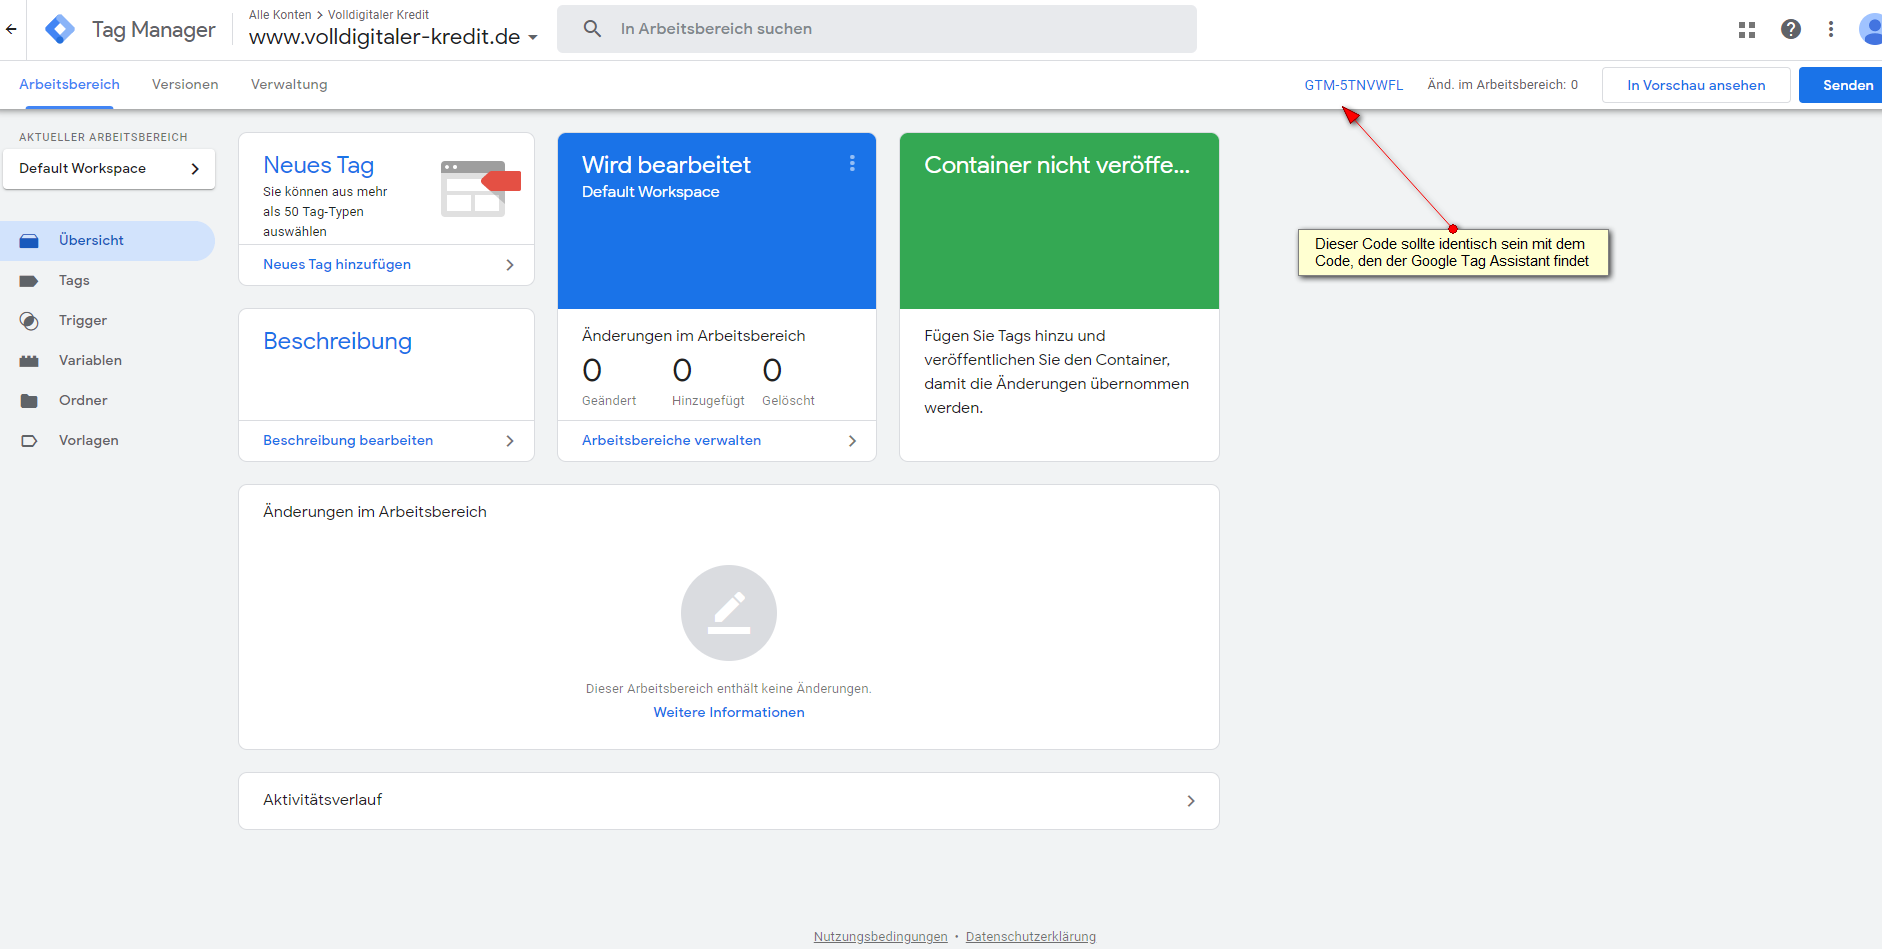Click the Tag Manager logo icon
This screenshot has height=949, width=1882.
coord(60,29)
